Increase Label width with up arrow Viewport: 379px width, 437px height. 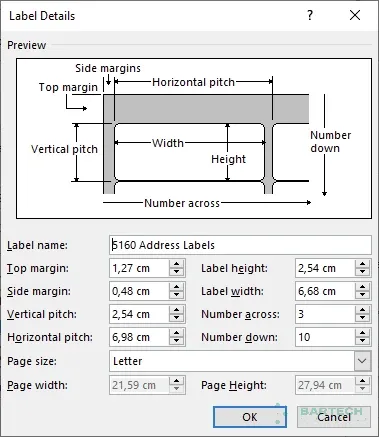pyautogui.click(x=362, y=287)
